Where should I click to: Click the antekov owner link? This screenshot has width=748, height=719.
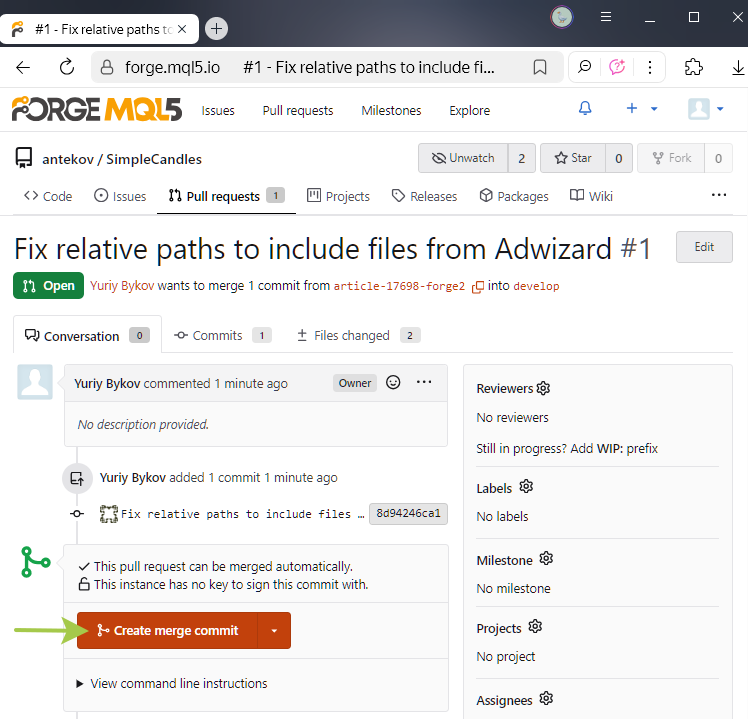tap(68, 159)
